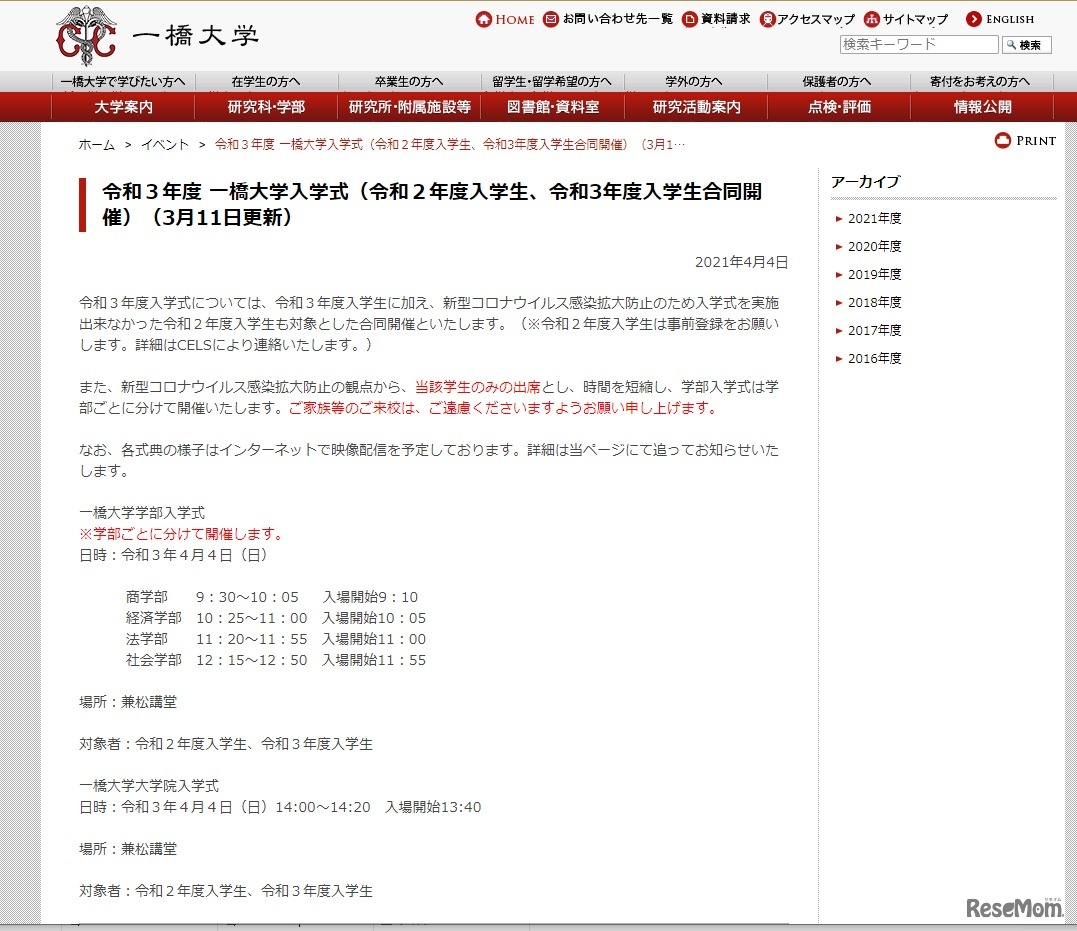Open 在学生の方へ tab

tap(266, 82)
